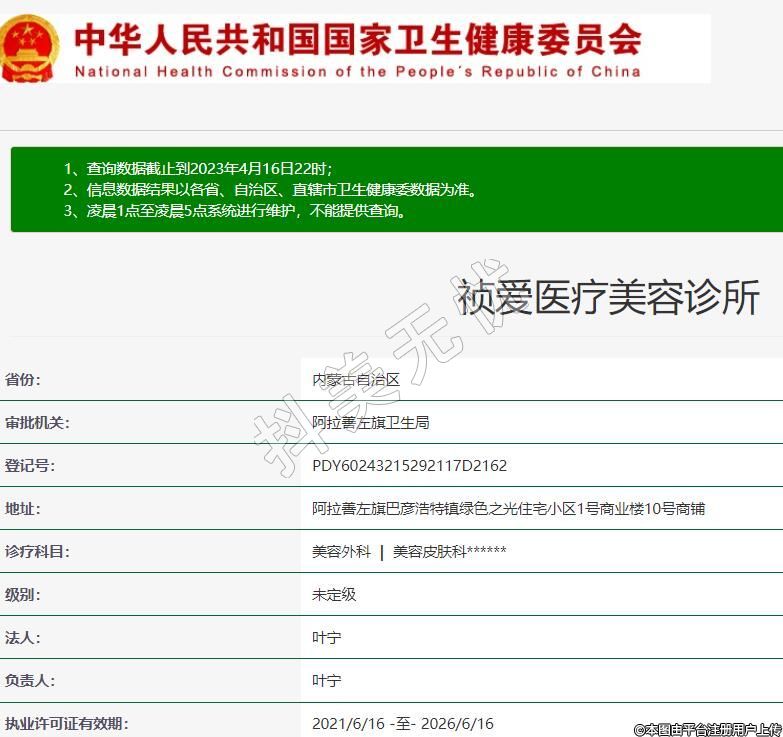Viewport: 783px width, 737px height.
Task: Click the license validity dates 2021/6/16 -至- 2026/6/16
Action: pos(402,724)
